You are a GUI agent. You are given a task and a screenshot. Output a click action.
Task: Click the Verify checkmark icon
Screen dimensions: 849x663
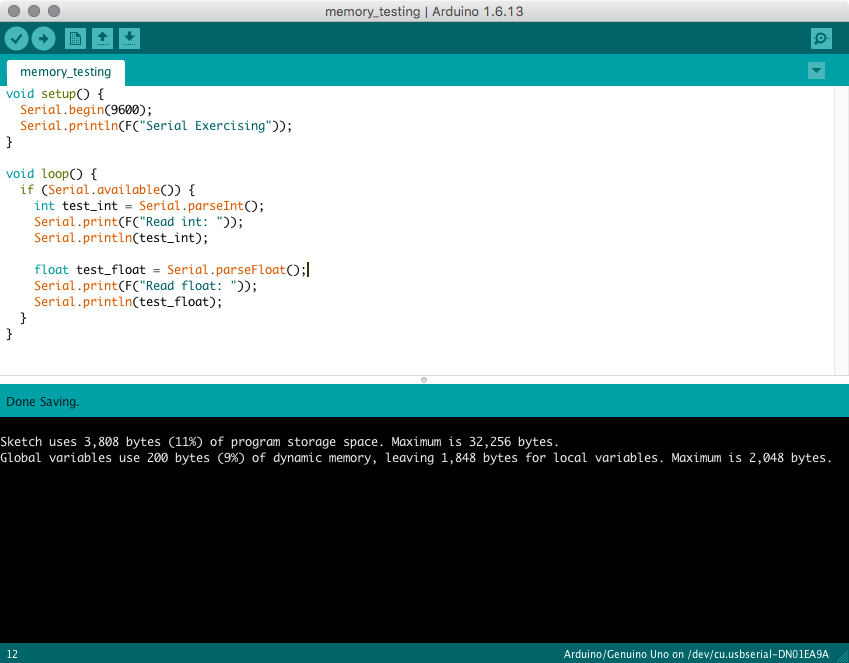[17, 39]
